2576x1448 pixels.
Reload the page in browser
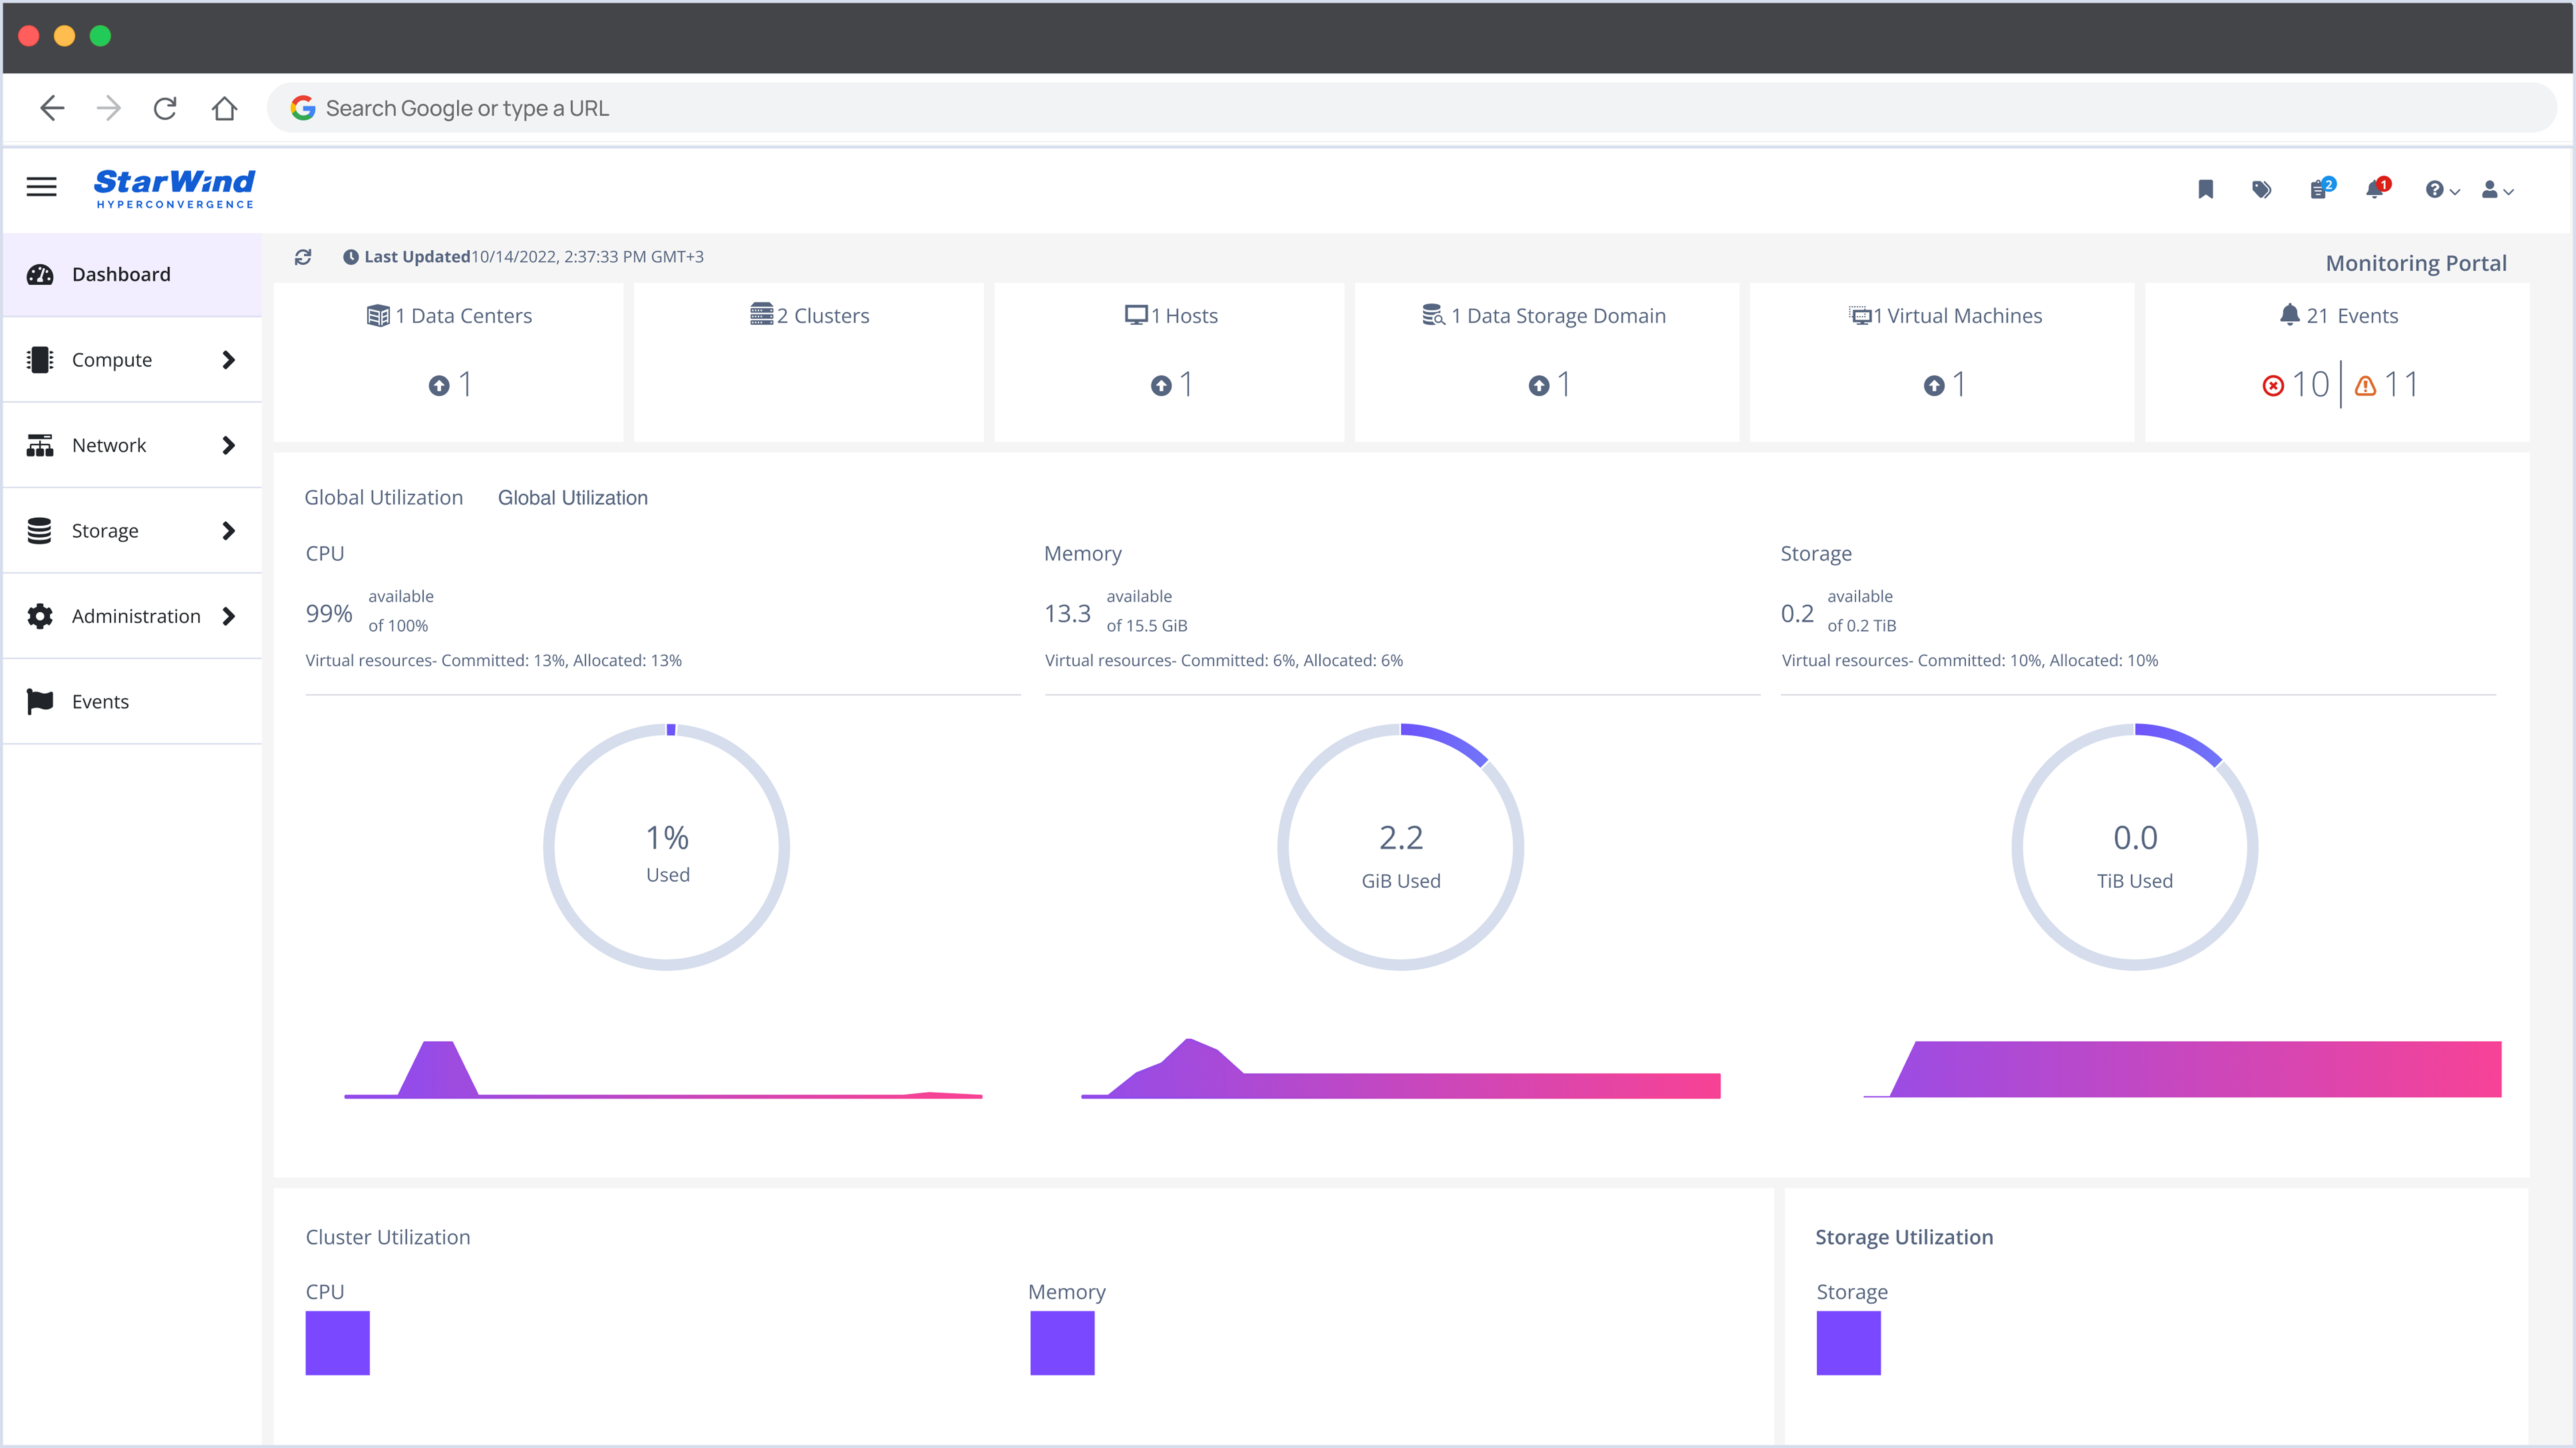click(x=165, y=108)
